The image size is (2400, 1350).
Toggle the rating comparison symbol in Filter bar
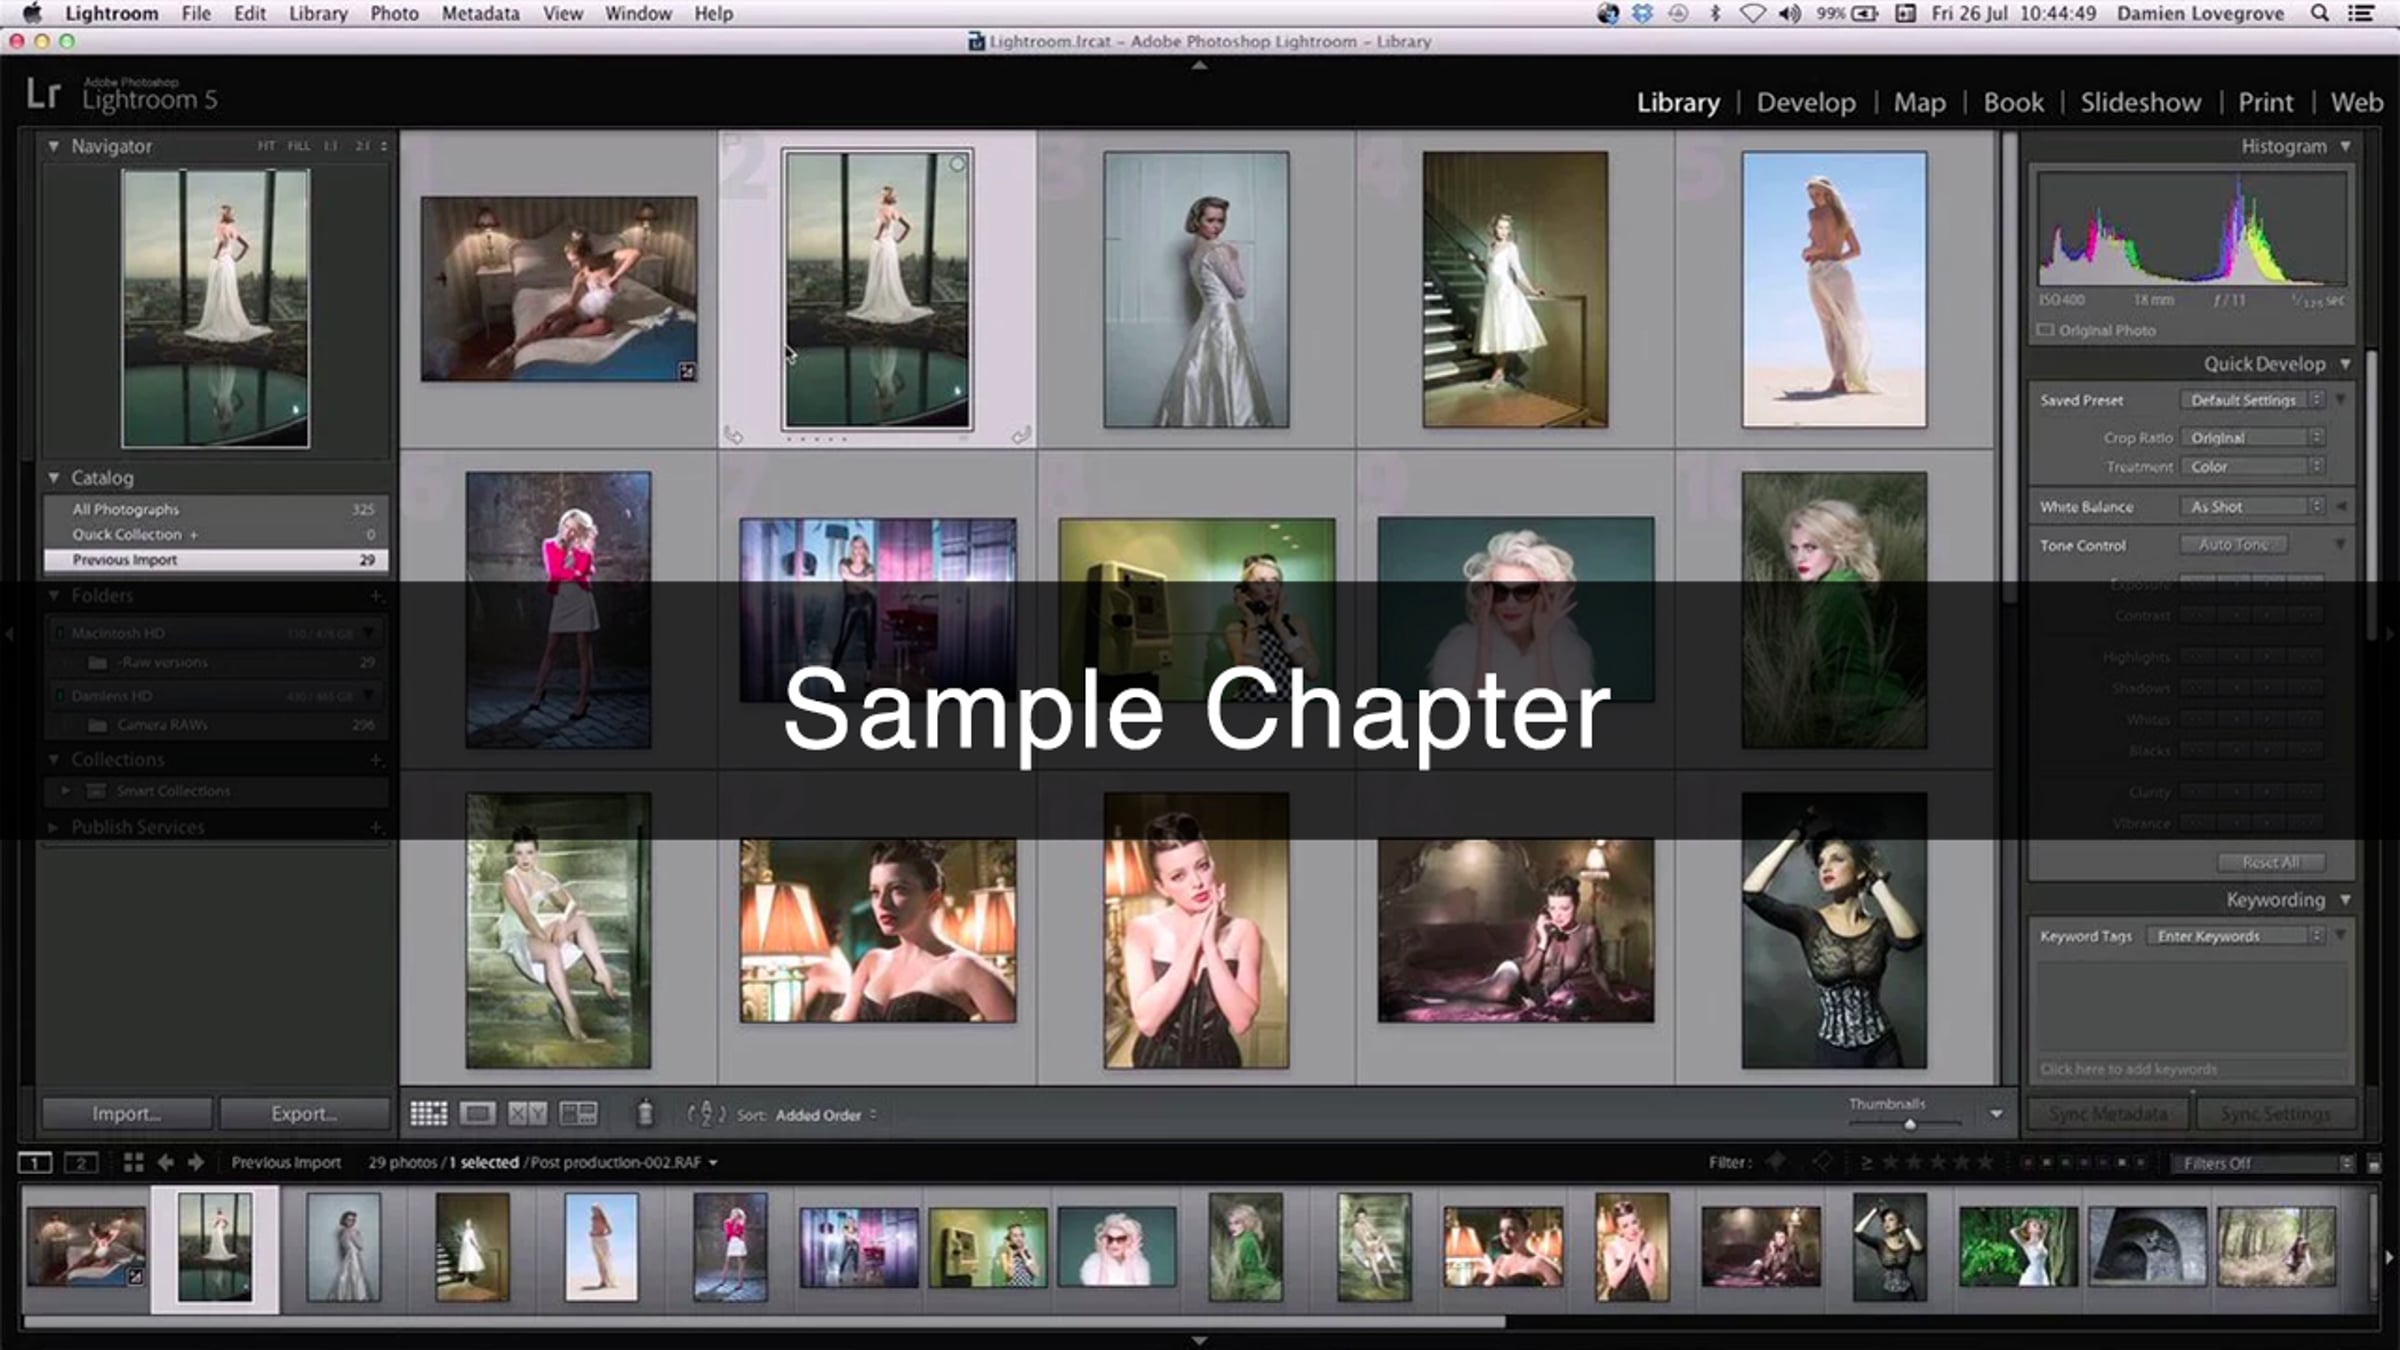pyautogui.click(x=1866, y=1162)
